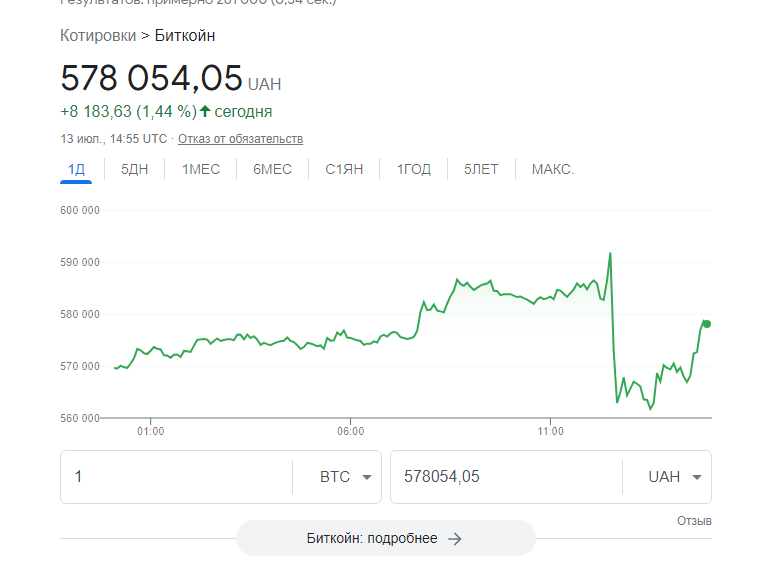The image size is (758, 563).
Task: Select the С1ЯН year-to-date tab
Action: point(344,169)
